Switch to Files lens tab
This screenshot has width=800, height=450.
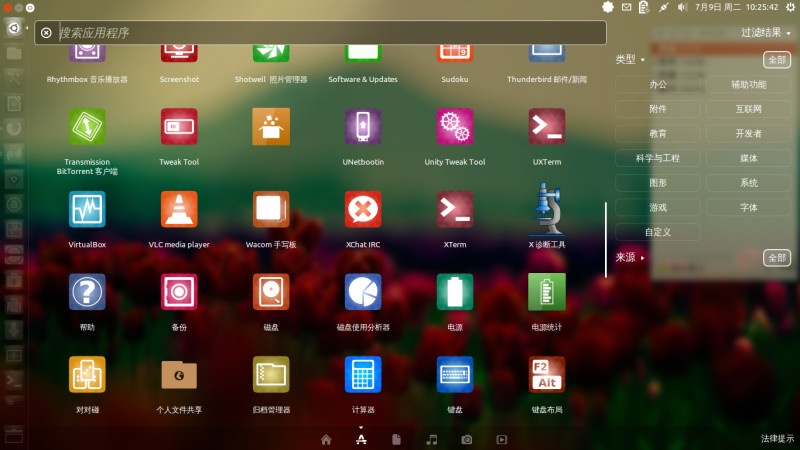(396, 439)
